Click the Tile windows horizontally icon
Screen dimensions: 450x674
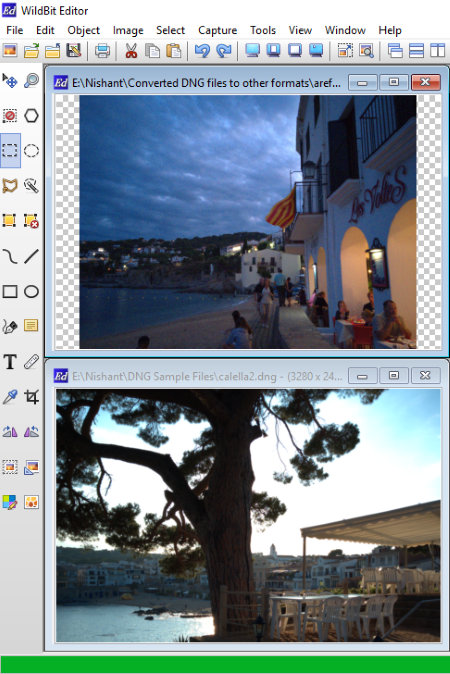[x=416, y=50]
